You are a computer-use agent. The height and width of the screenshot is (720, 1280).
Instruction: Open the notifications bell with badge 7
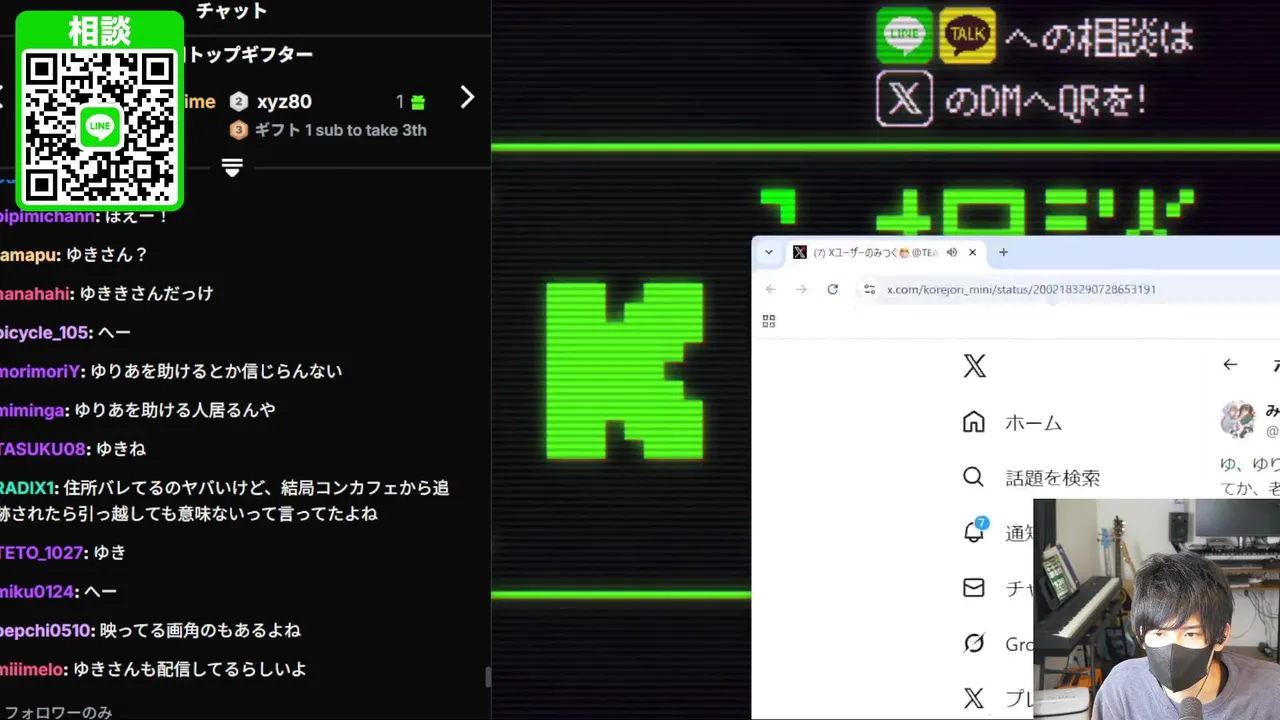coord(975,531)
